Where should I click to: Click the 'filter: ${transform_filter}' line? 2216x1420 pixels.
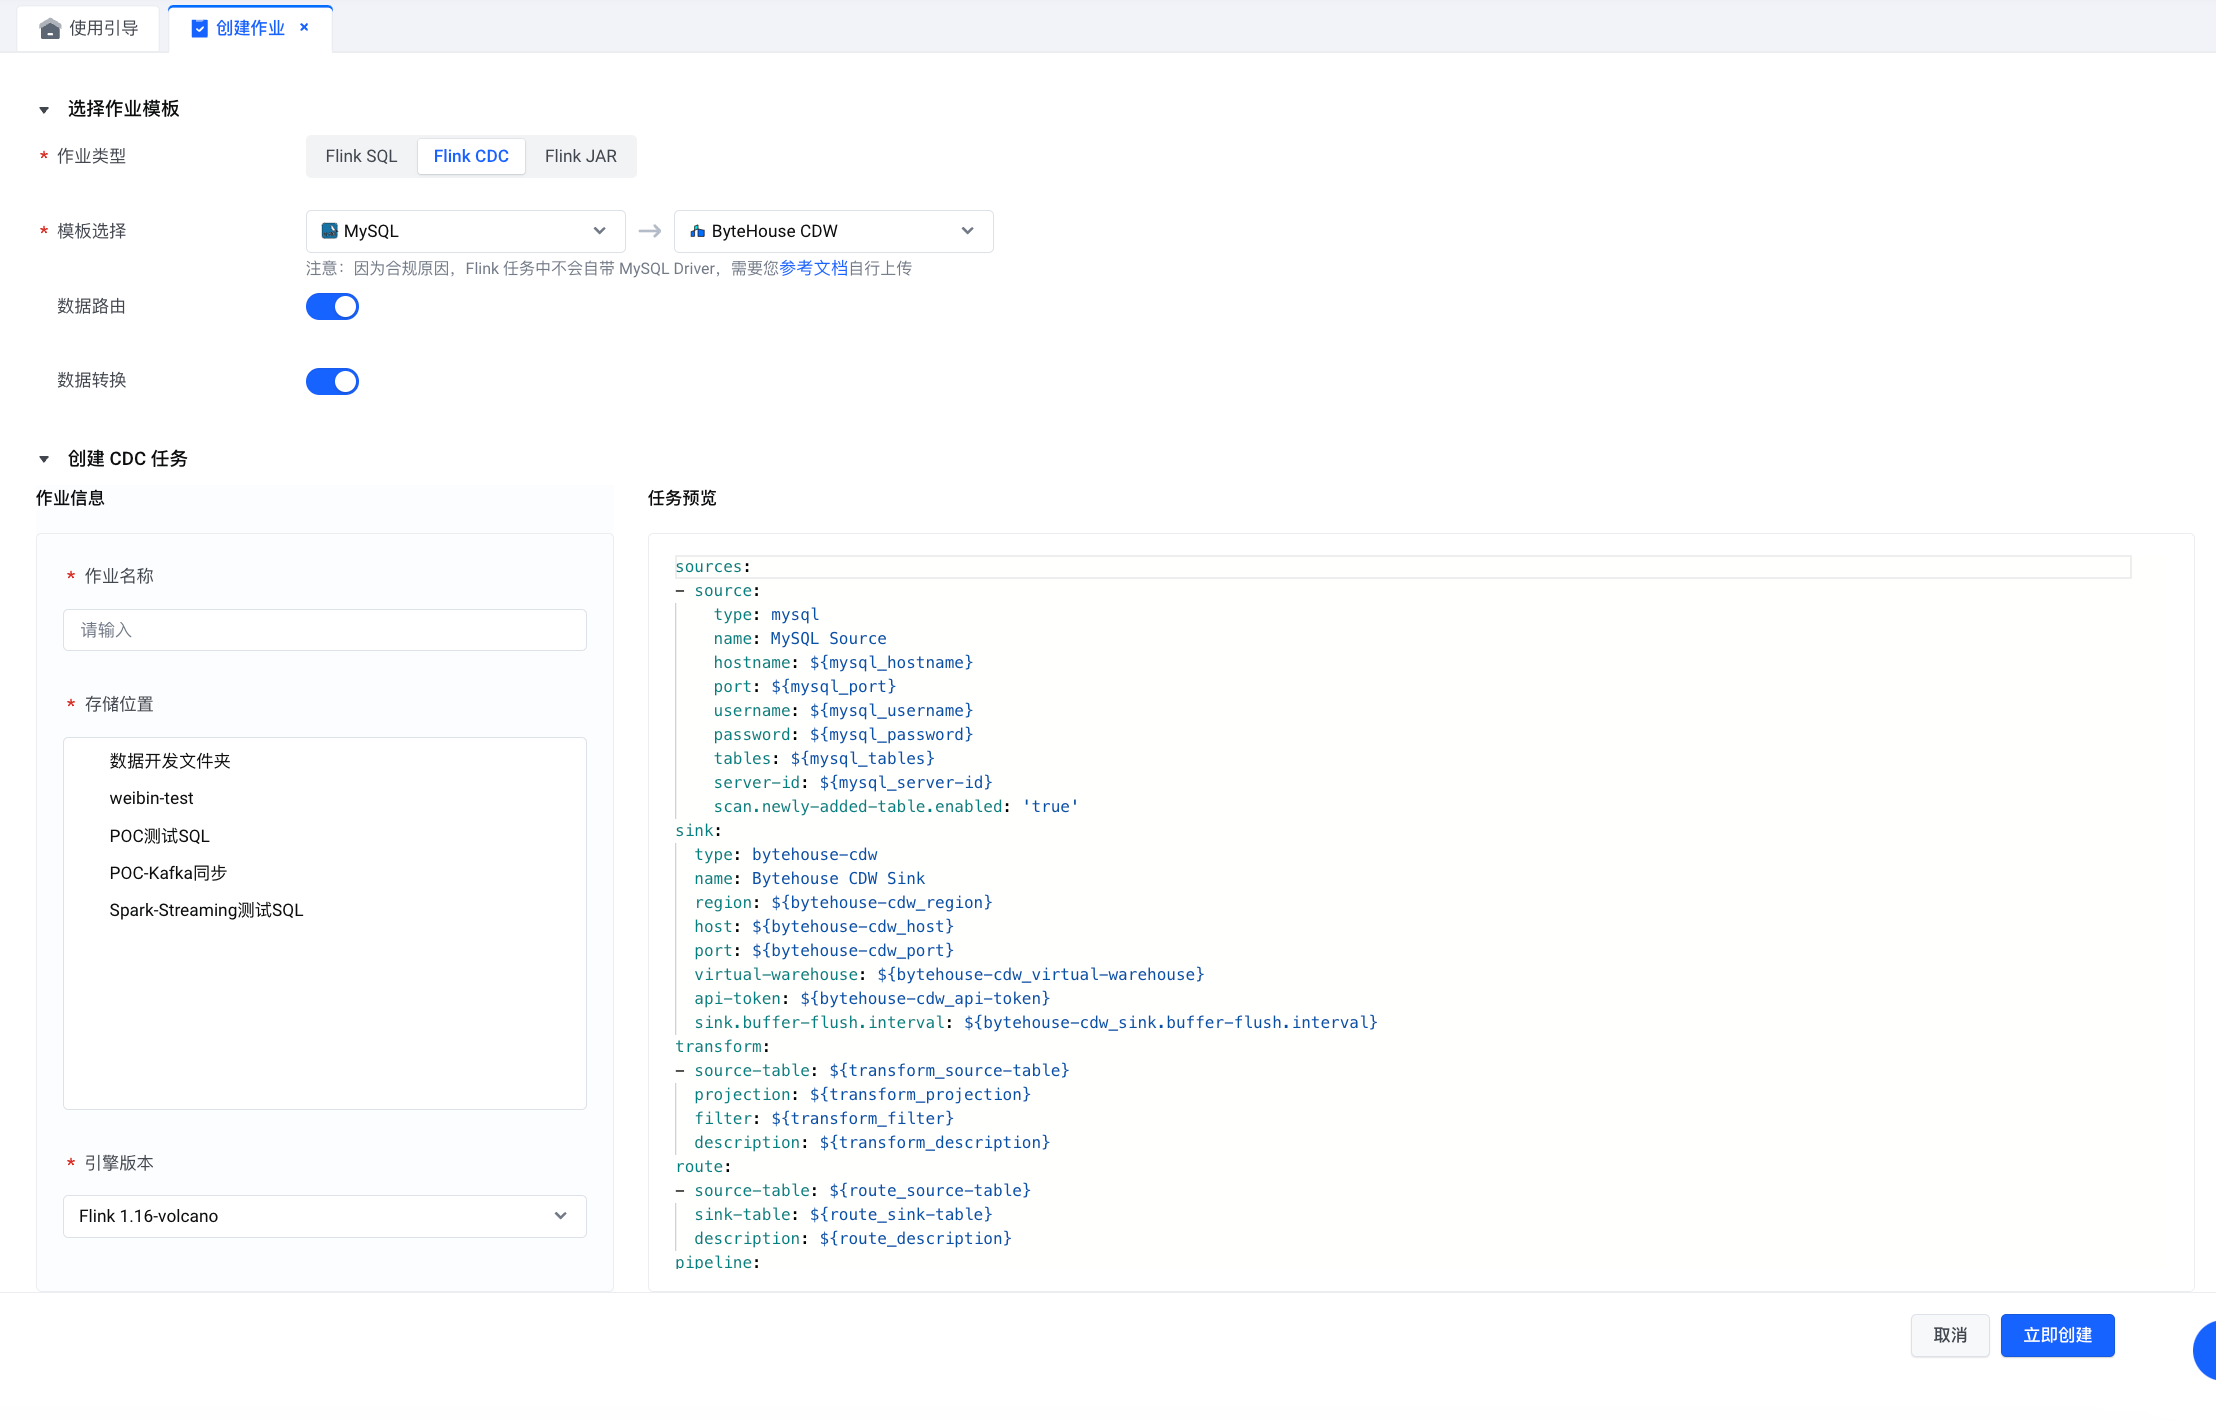[824, 1119]
